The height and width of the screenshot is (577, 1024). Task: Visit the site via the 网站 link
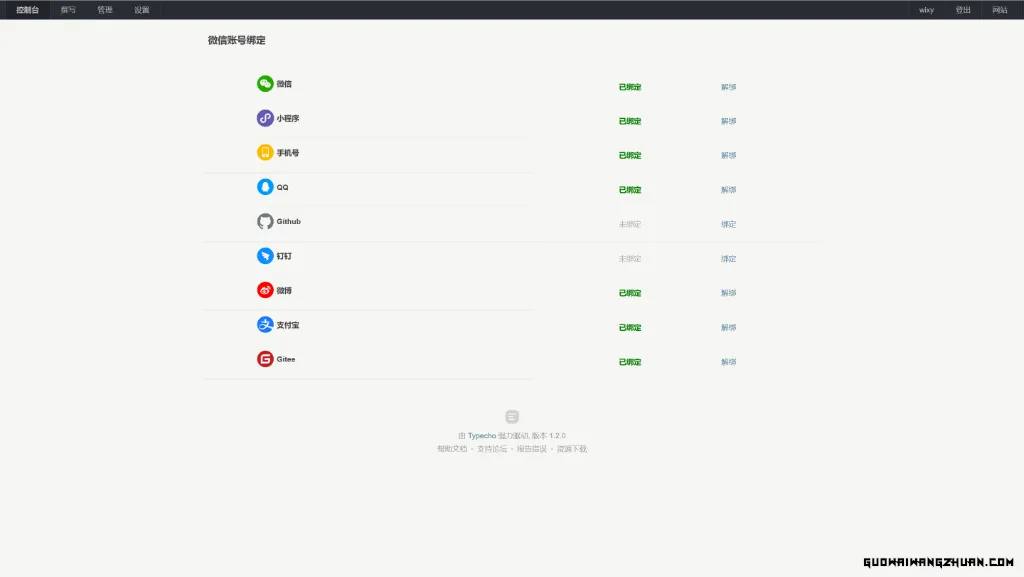(1000, 10)
